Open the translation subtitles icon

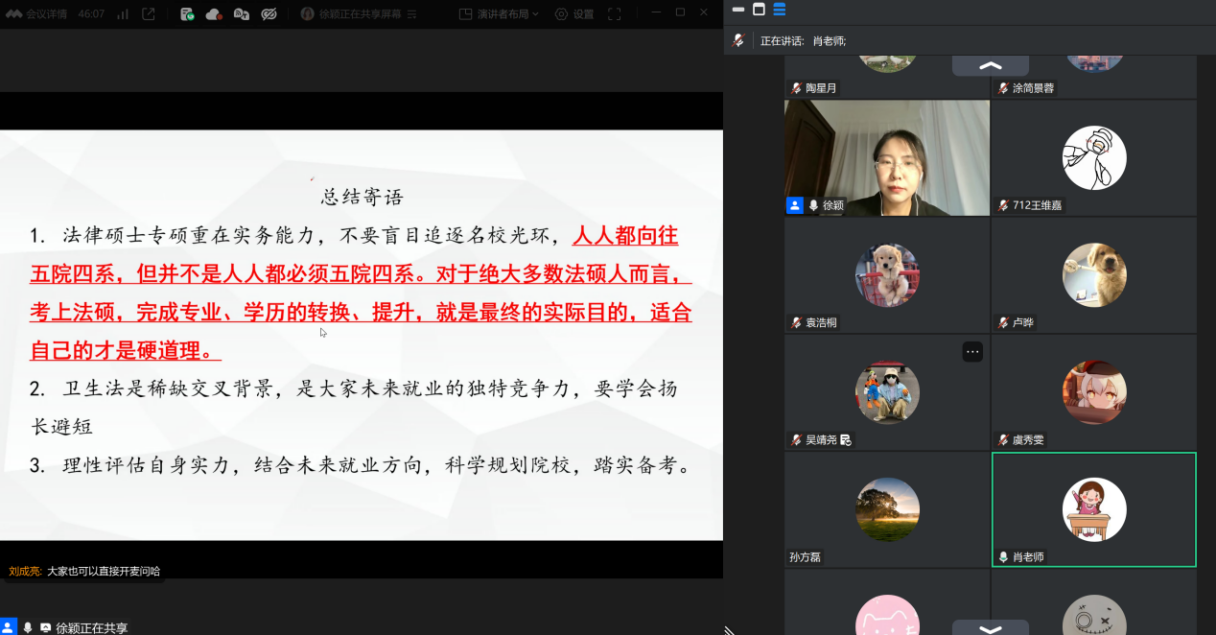pos(241,14)
